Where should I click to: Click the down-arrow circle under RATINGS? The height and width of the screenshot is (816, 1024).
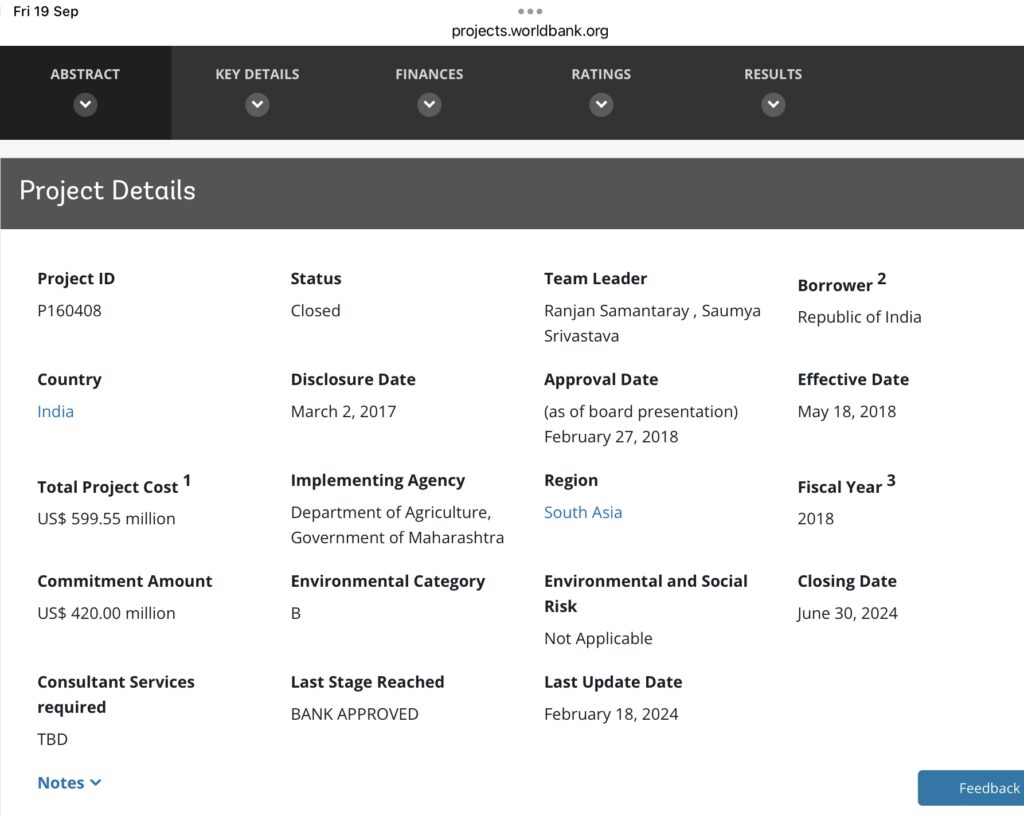point(601,104)
